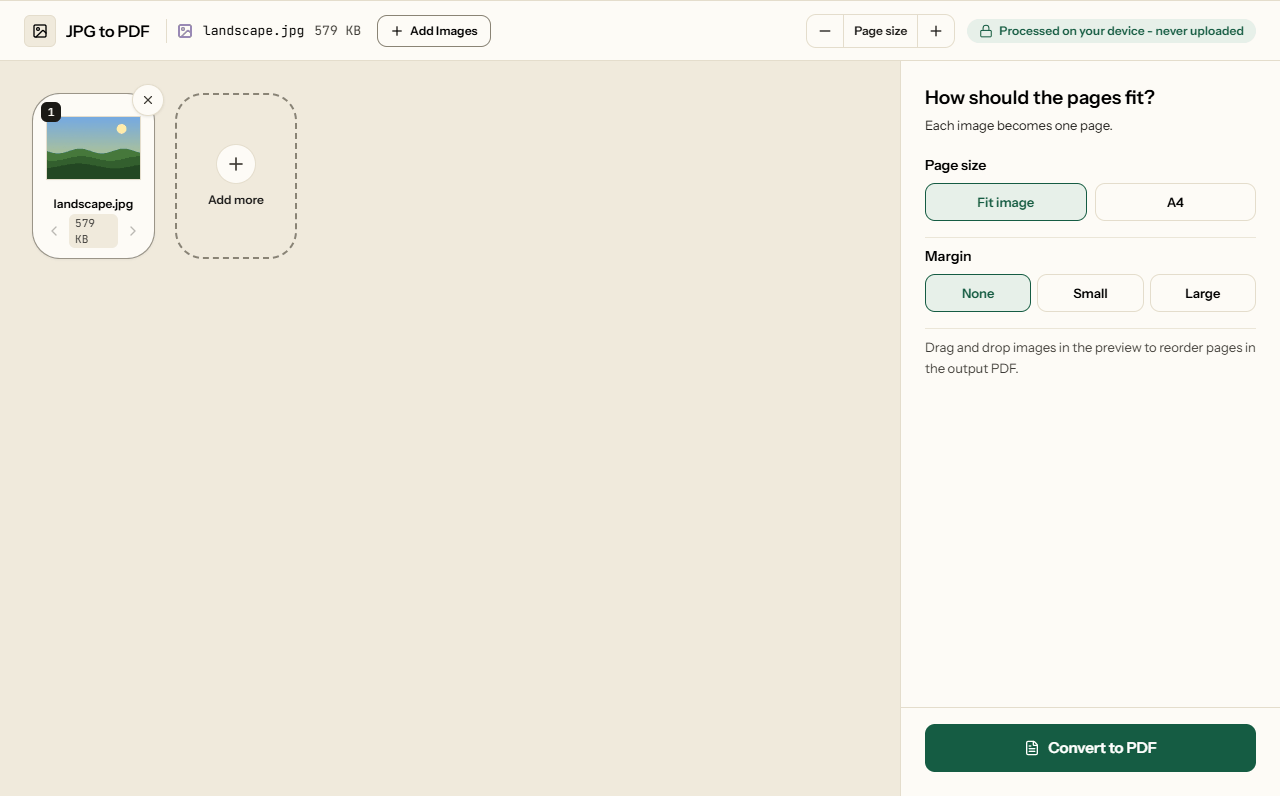Click the 'How should the pages fit?' heading

1040,97
